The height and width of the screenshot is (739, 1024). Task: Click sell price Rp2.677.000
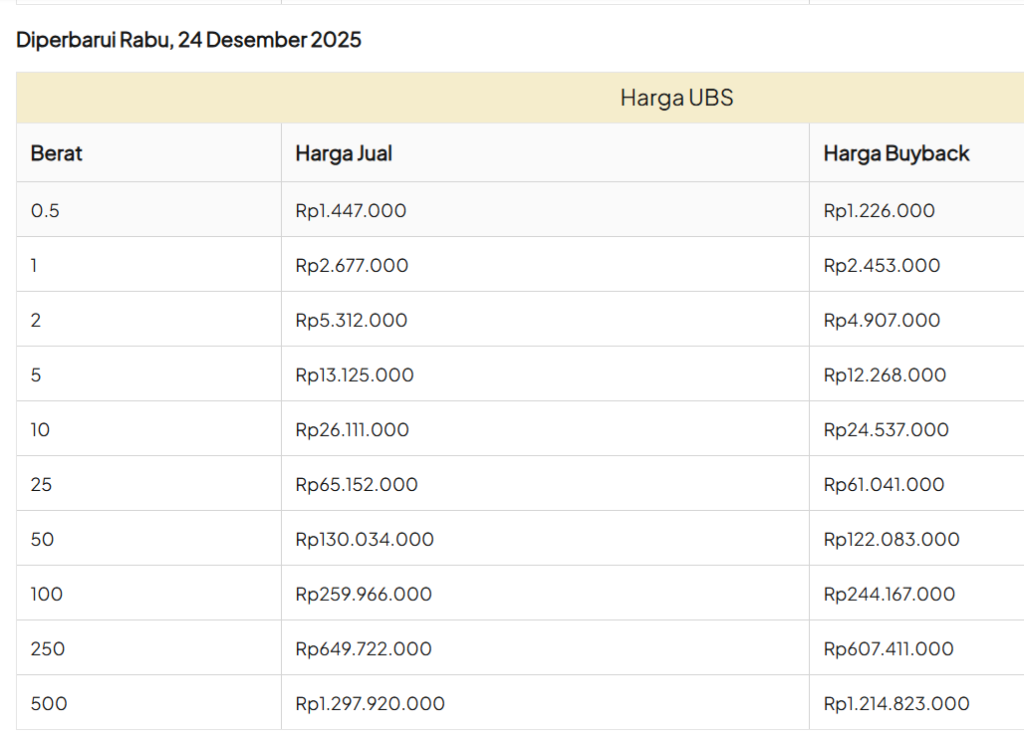(351, 265)
